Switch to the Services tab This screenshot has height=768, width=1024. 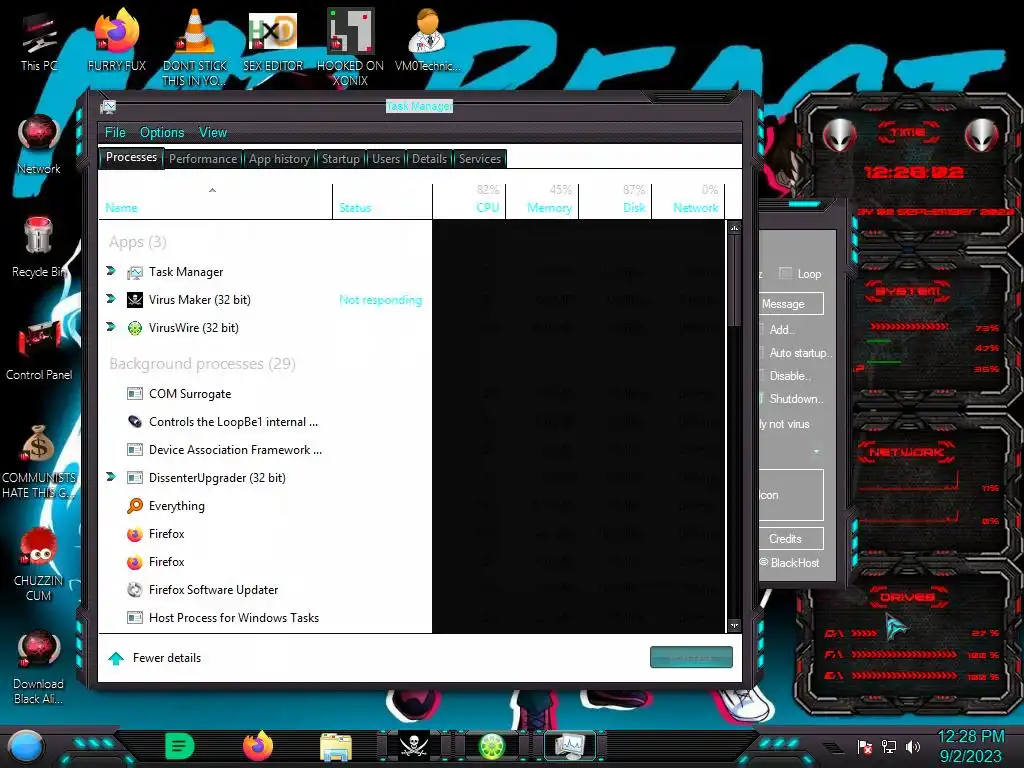click(x=480, y=159)
